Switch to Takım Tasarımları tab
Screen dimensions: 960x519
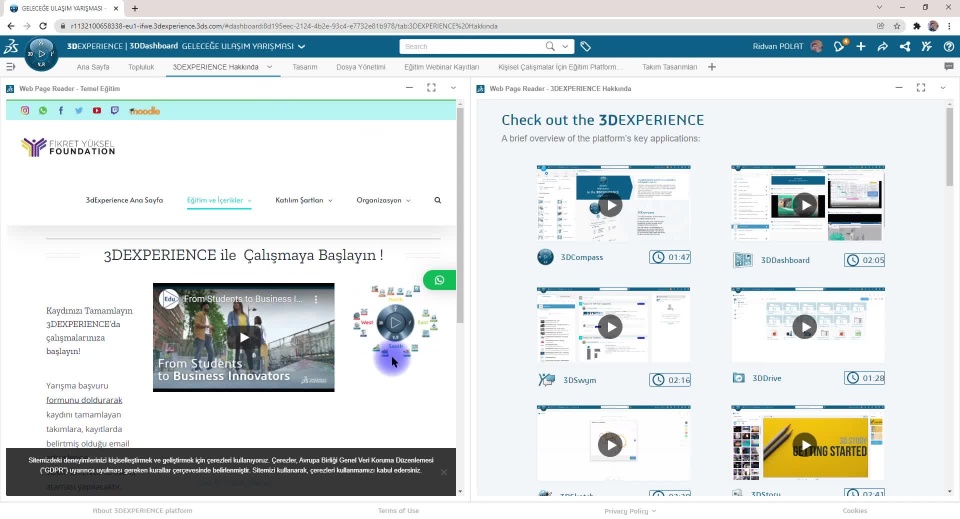(x=669, y=67)
